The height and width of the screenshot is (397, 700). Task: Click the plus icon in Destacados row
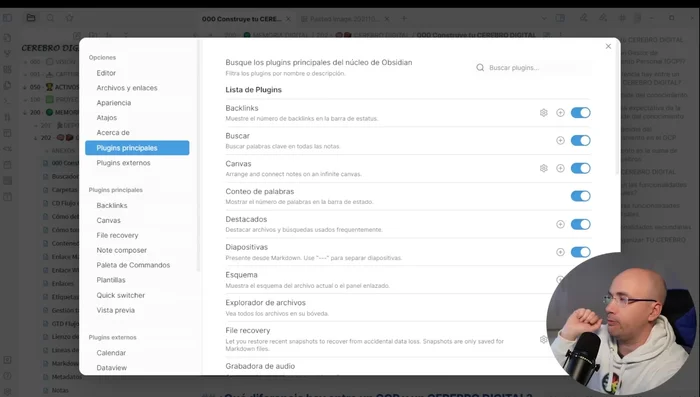tap(560, 224)
